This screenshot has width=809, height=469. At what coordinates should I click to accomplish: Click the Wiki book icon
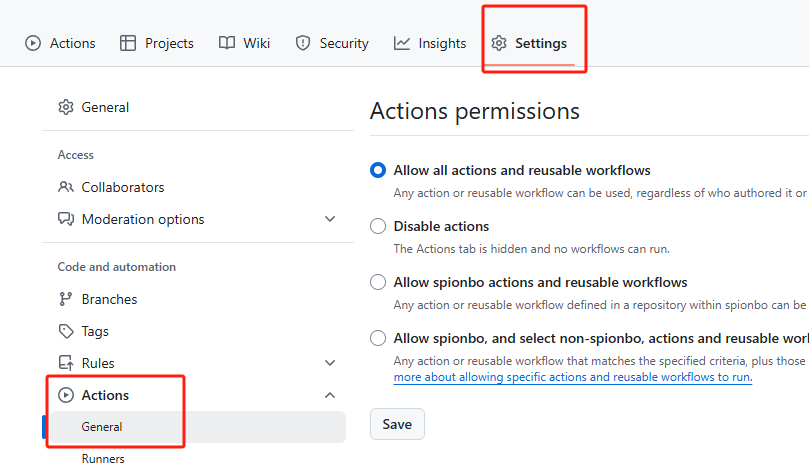[226, 43]
